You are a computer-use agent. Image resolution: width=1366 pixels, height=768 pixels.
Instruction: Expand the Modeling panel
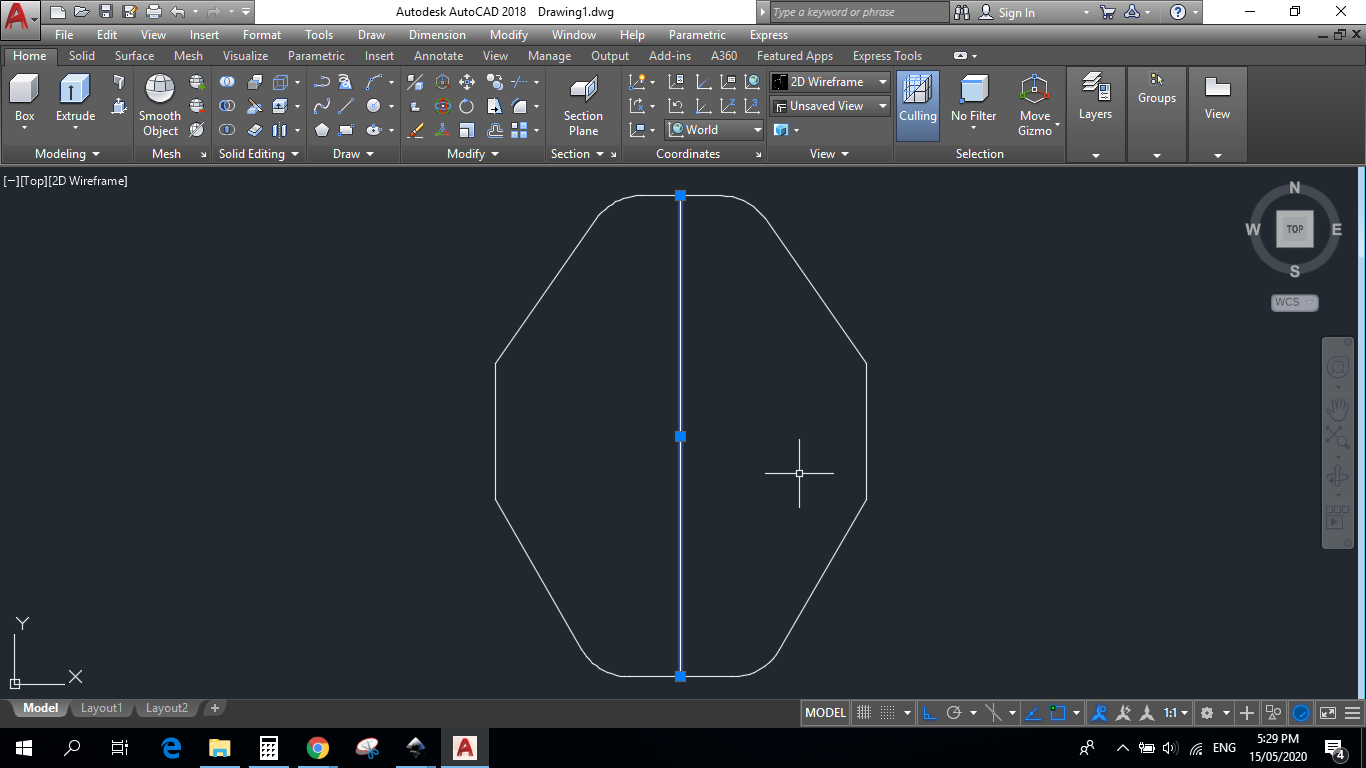point(67,154)
